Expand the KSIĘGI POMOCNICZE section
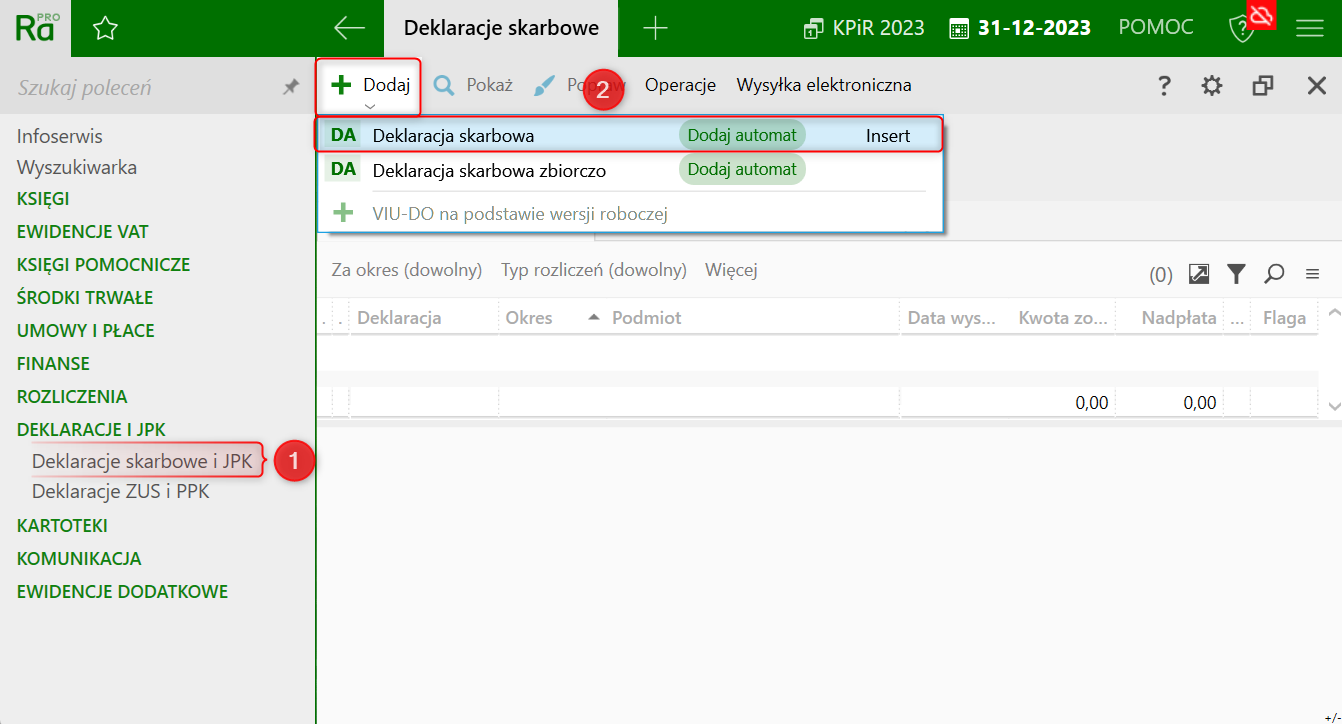This screenshot has height=724, width=1342. tap(104, 265)
